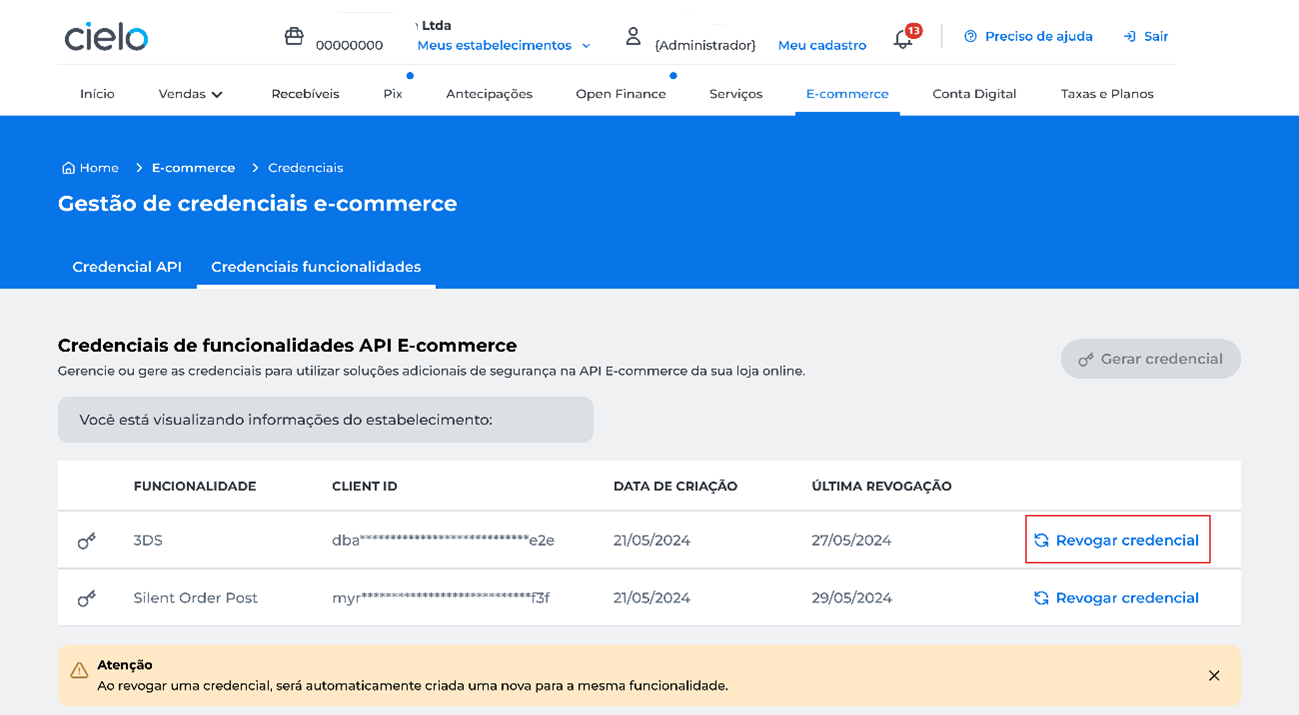Click the 27/05/2024 revocation date

[851, 540]
